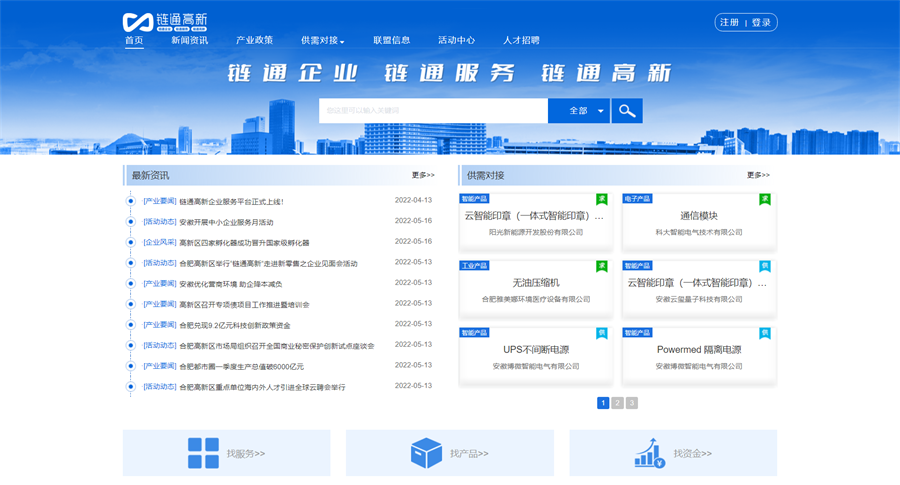Go to the 人才招聘 menu item

coord(521,40)
